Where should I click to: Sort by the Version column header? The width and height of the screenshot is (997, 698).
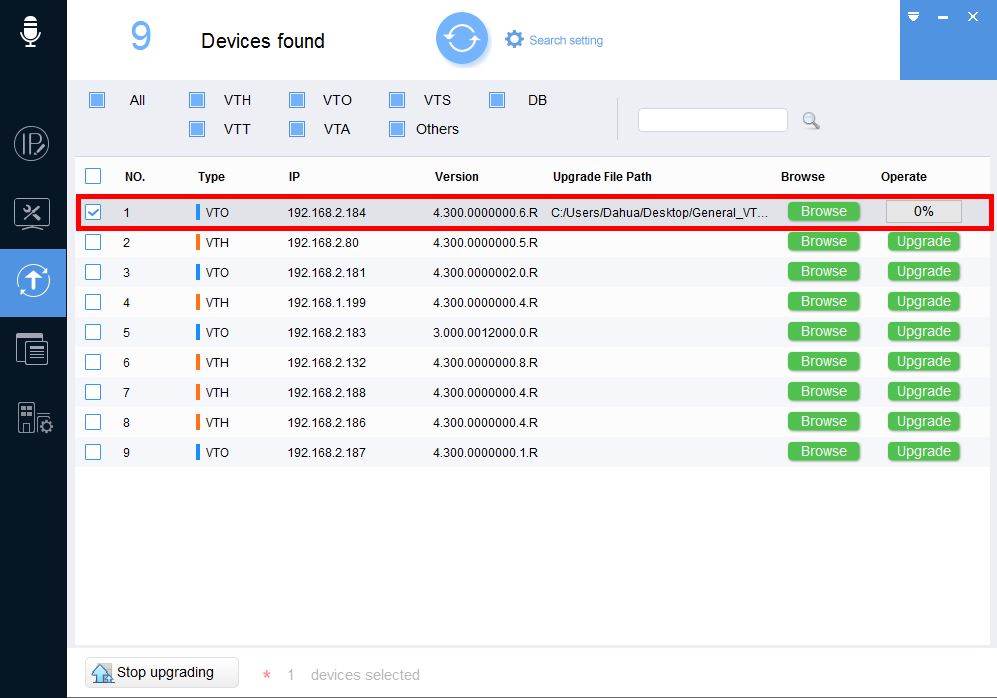pyautogui.click(x=456, y=177)
